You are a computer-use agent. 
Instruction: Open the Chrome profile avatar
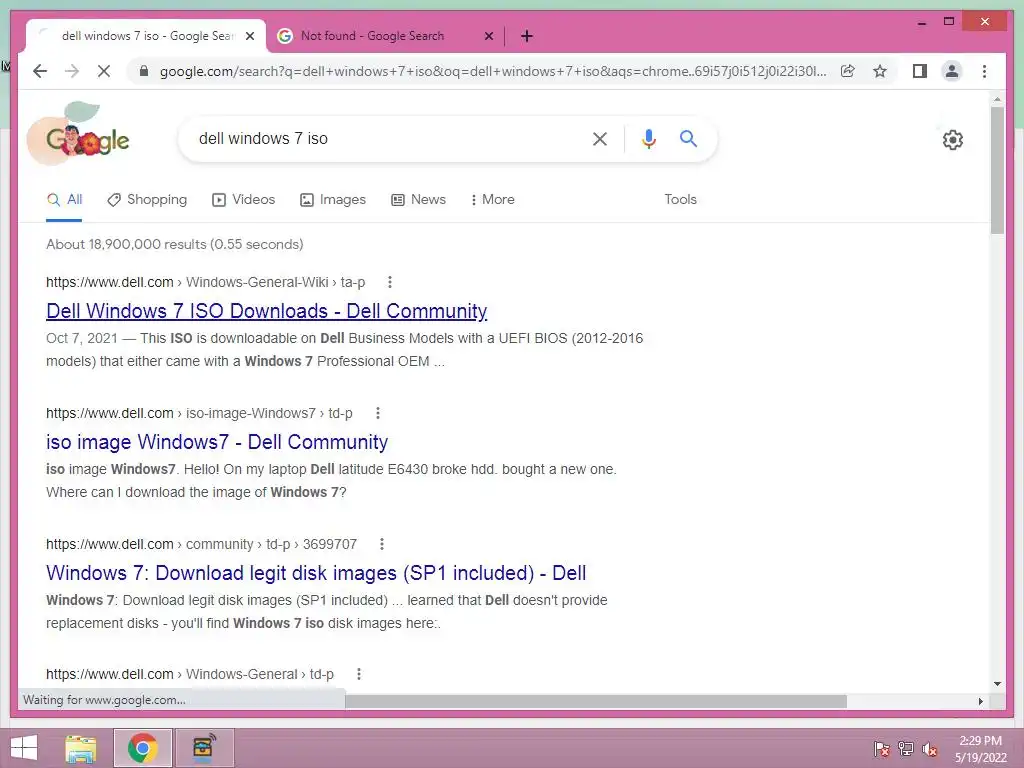[952, 71]
